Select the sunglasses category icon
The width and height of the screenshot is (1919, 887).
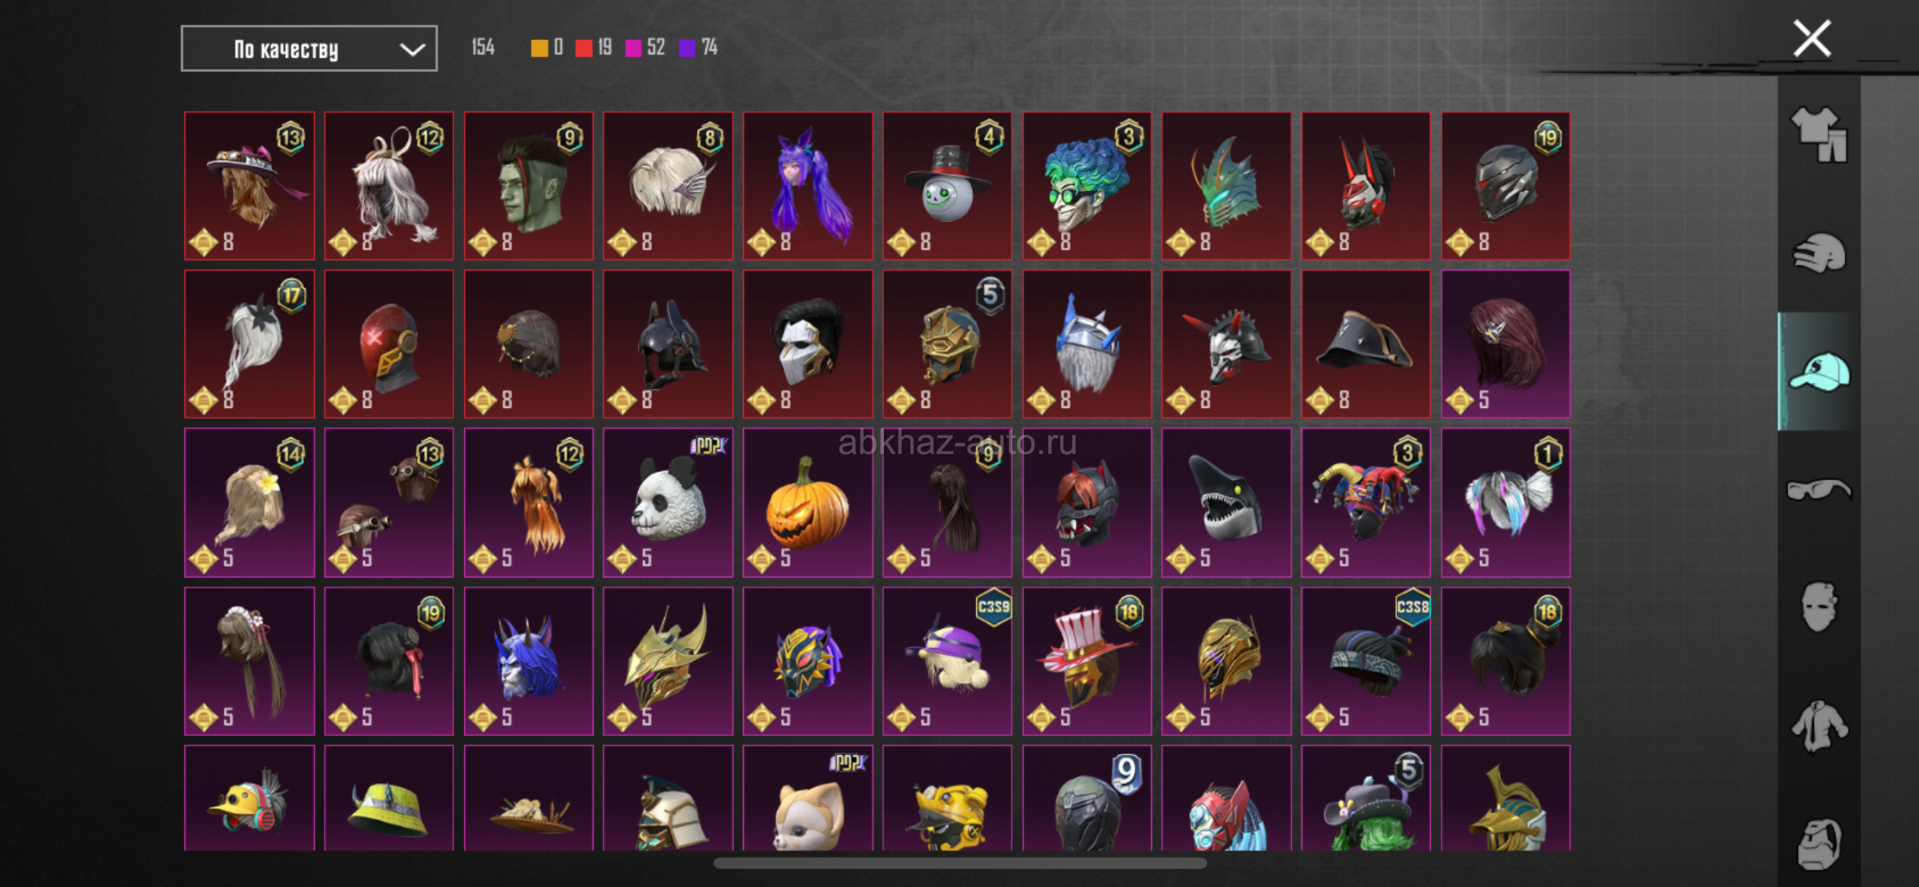(1819, 490)
